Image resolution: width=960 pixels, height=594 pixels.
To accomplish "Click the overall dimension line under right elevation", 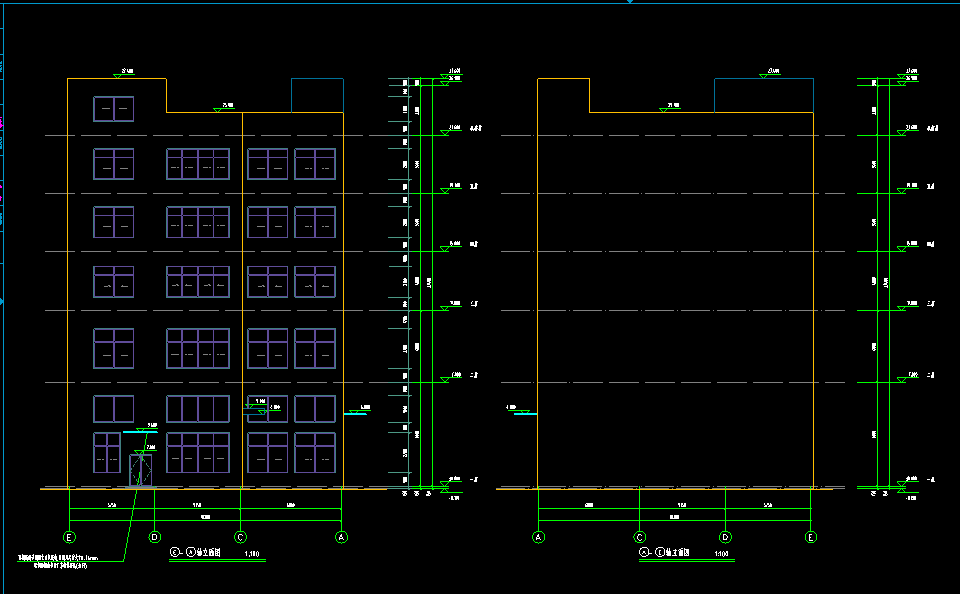I will (675, 521).
